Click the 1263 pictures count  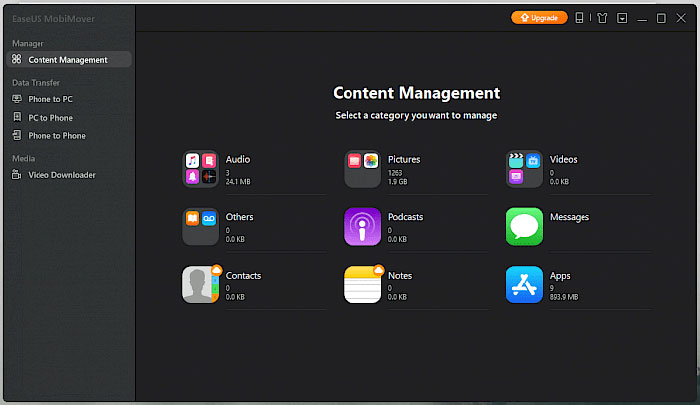pos(395,173)
